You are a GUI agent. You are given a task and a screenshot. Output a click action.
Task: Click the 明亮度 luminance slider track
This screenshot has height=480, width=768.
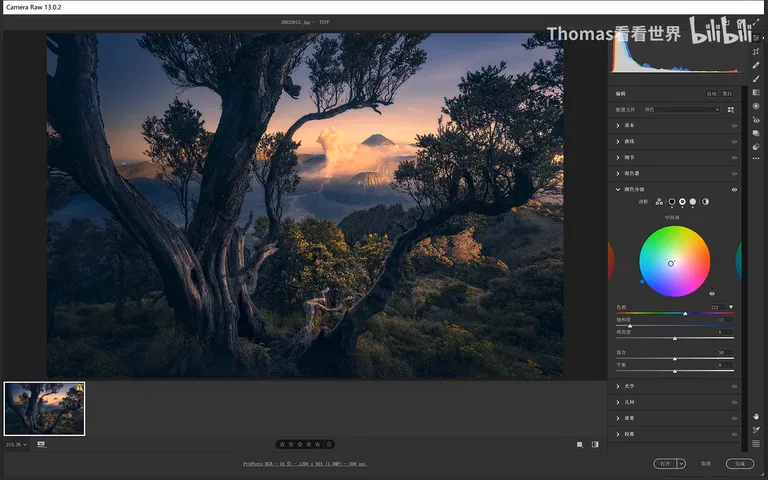(x=675, y=338)
